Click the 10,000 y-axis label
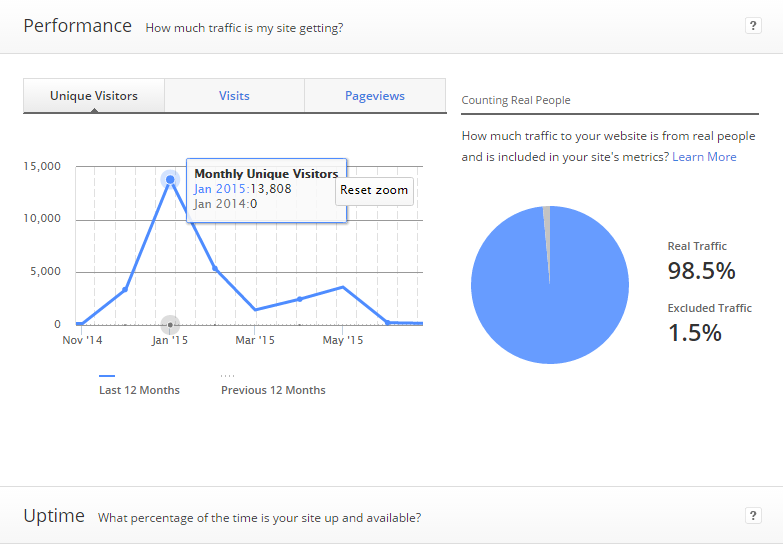This screenshot has width=783, height=544. tap(42, 218)
